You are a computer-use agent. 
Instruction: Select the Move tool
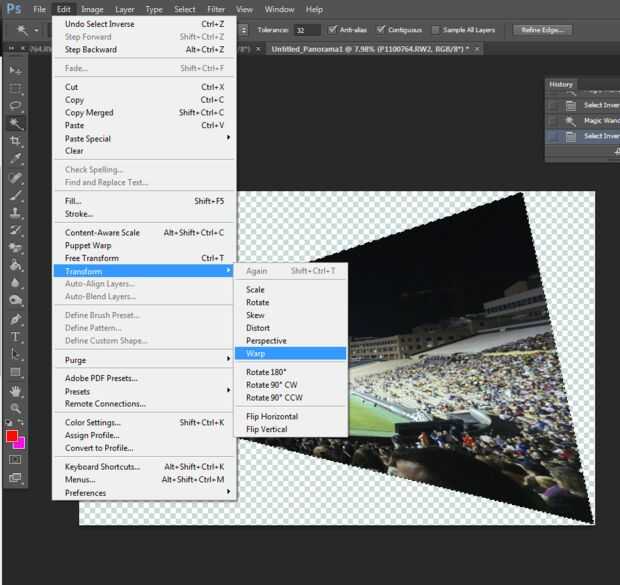15,70
